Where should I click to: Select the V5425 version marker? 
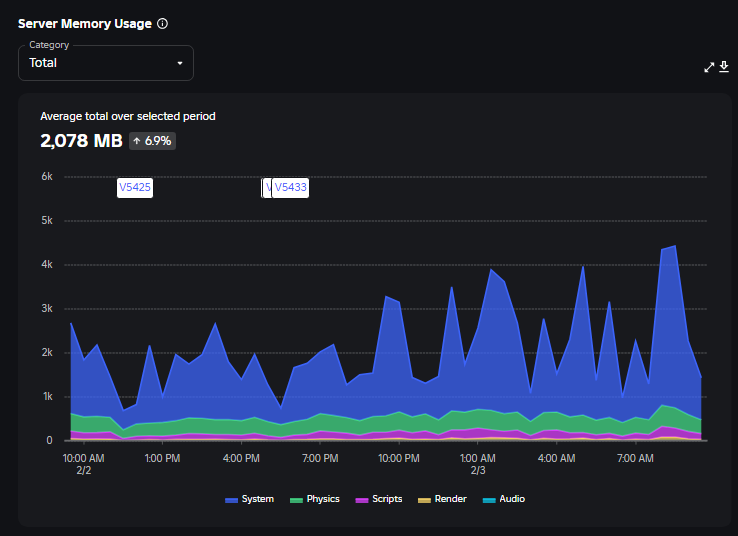point(135,188)
